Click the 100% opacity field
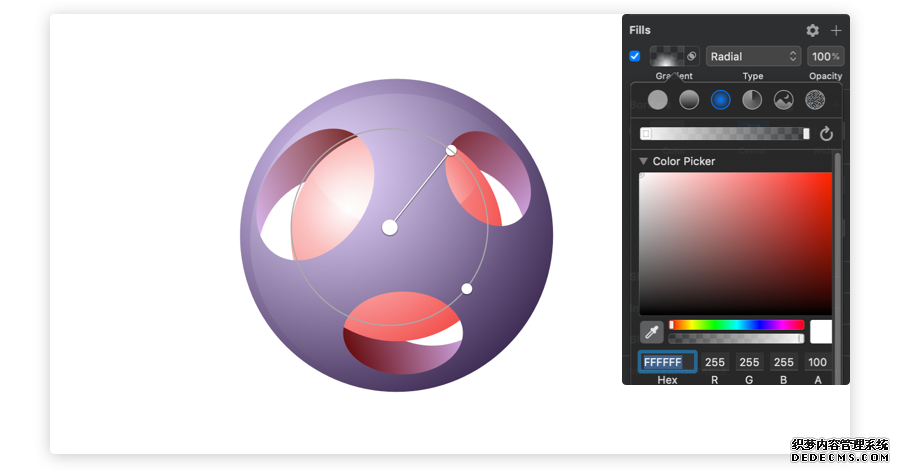The height and width of the screenshot is (472, 900). (825, 56)
